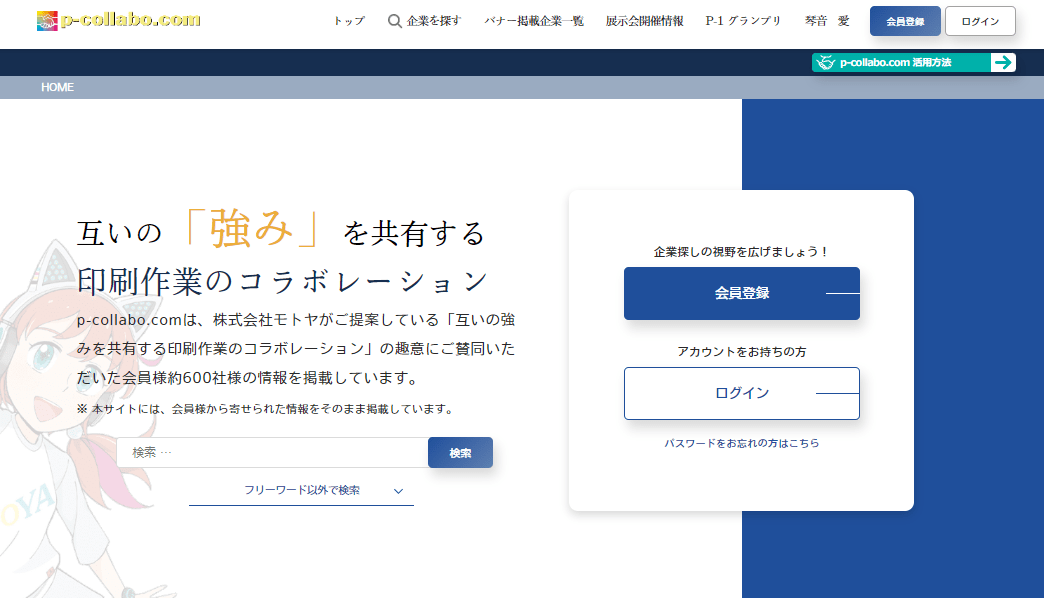Click the orange 「強み」 heading text
This screenshot has height=598, width=1044.
(252, 228)
